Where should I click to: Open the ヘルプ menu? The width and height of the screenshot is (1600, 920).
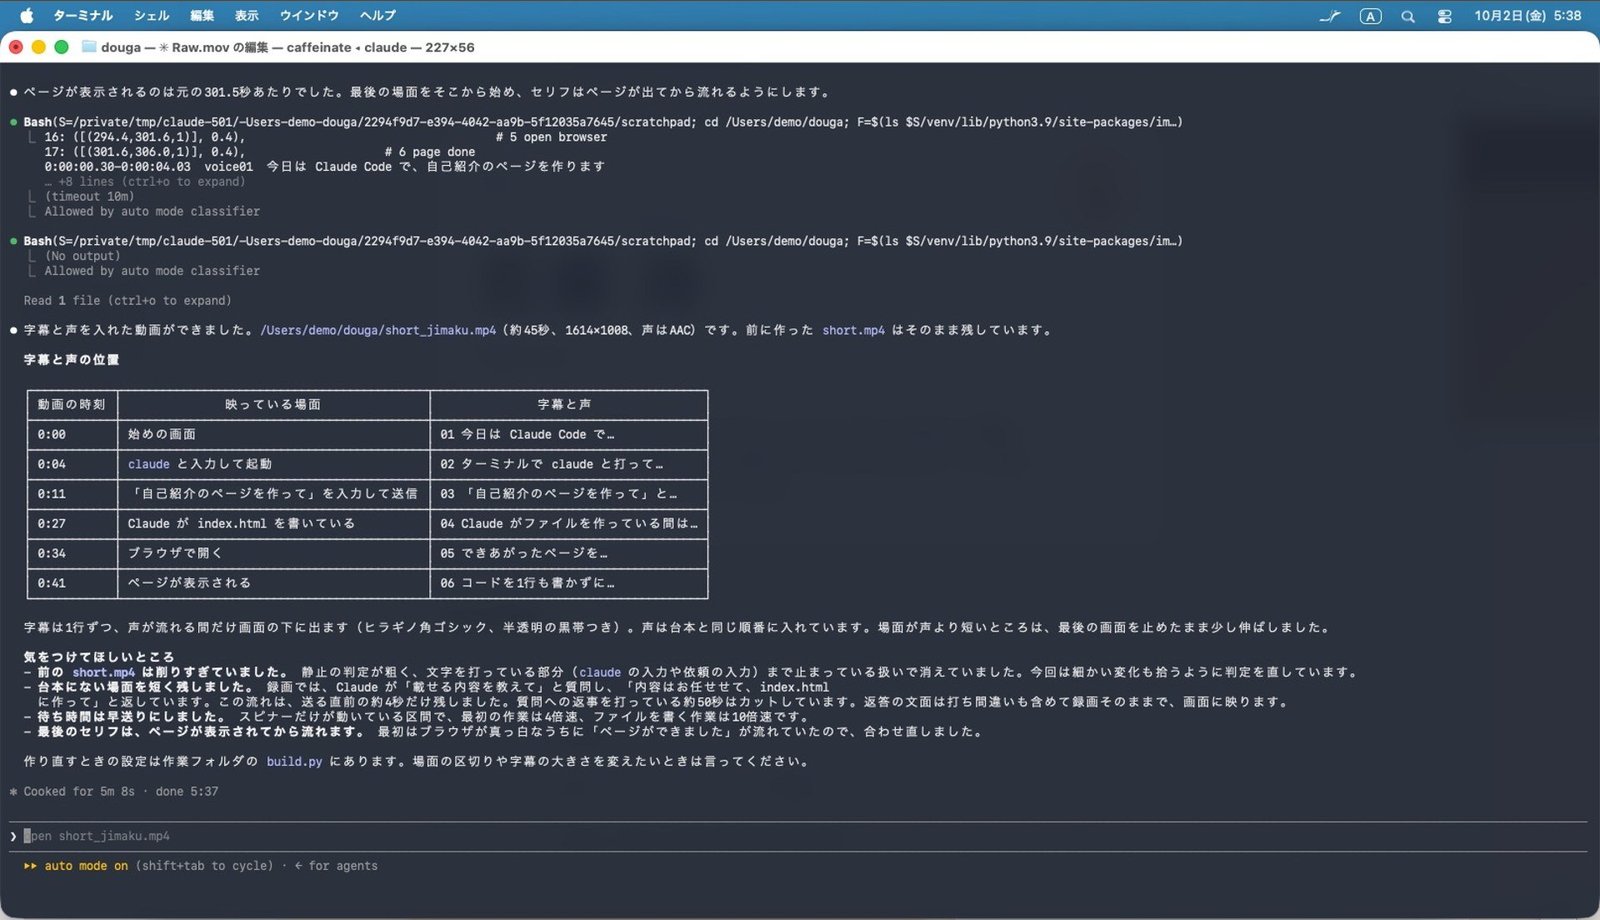coord(378,16)
